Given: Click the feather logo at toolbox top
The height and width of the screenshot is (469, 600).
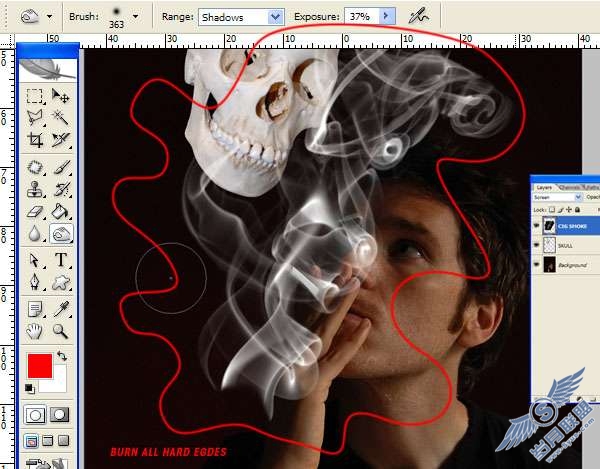Looking at the screenshot, I should (x=47, y=69).
